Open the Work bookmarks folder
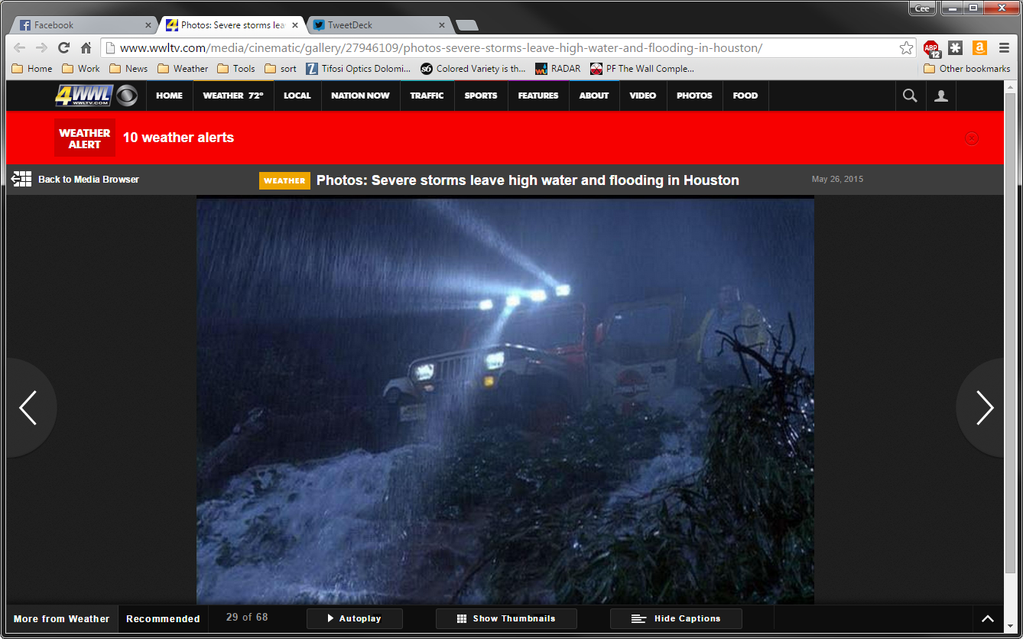Viewport: 1023px width, 639px height. [81, 69]
